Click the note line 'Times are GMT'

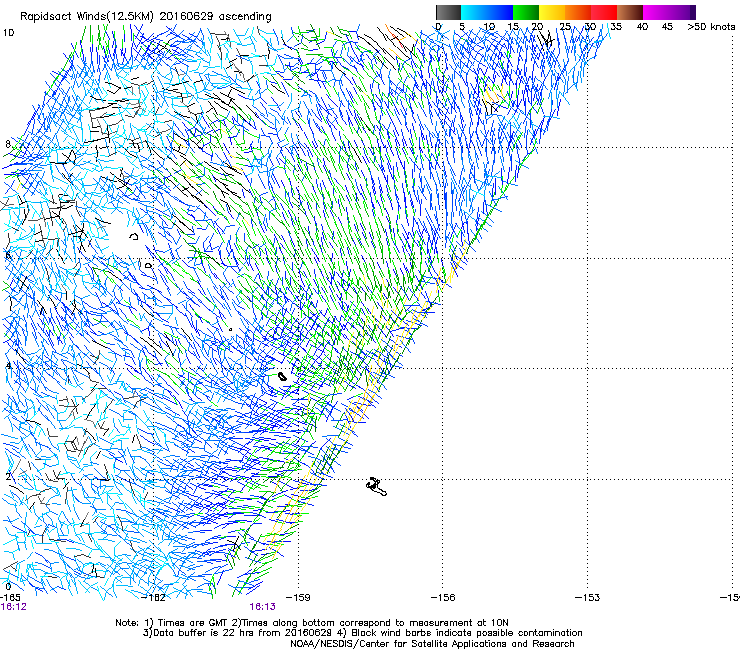click(193, 623)
